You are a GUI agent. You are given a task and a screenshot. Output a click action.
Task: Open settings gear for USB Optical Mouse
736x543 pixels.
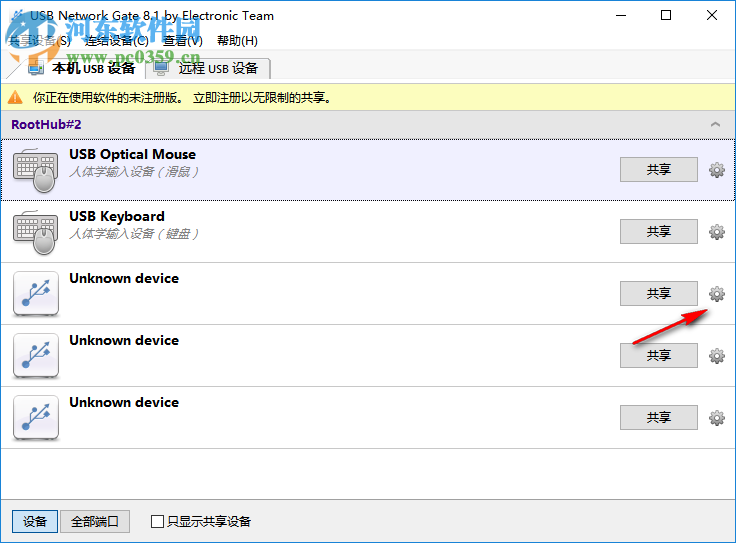[716, 169]
